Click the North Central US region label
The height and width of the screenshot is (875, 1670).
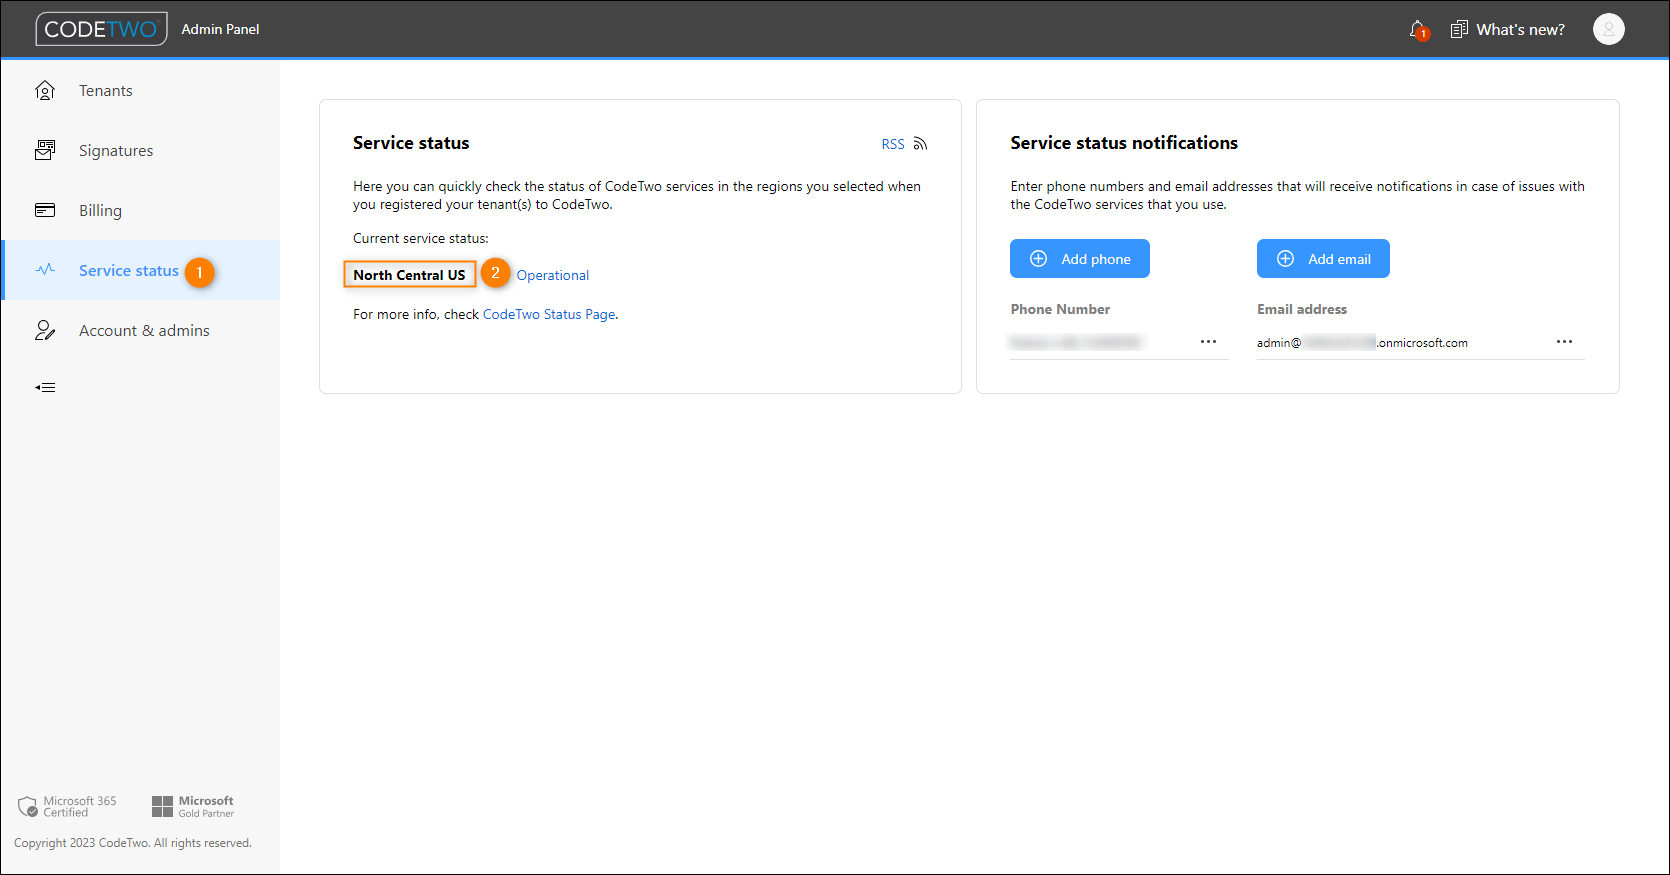(x=409, y=275)
